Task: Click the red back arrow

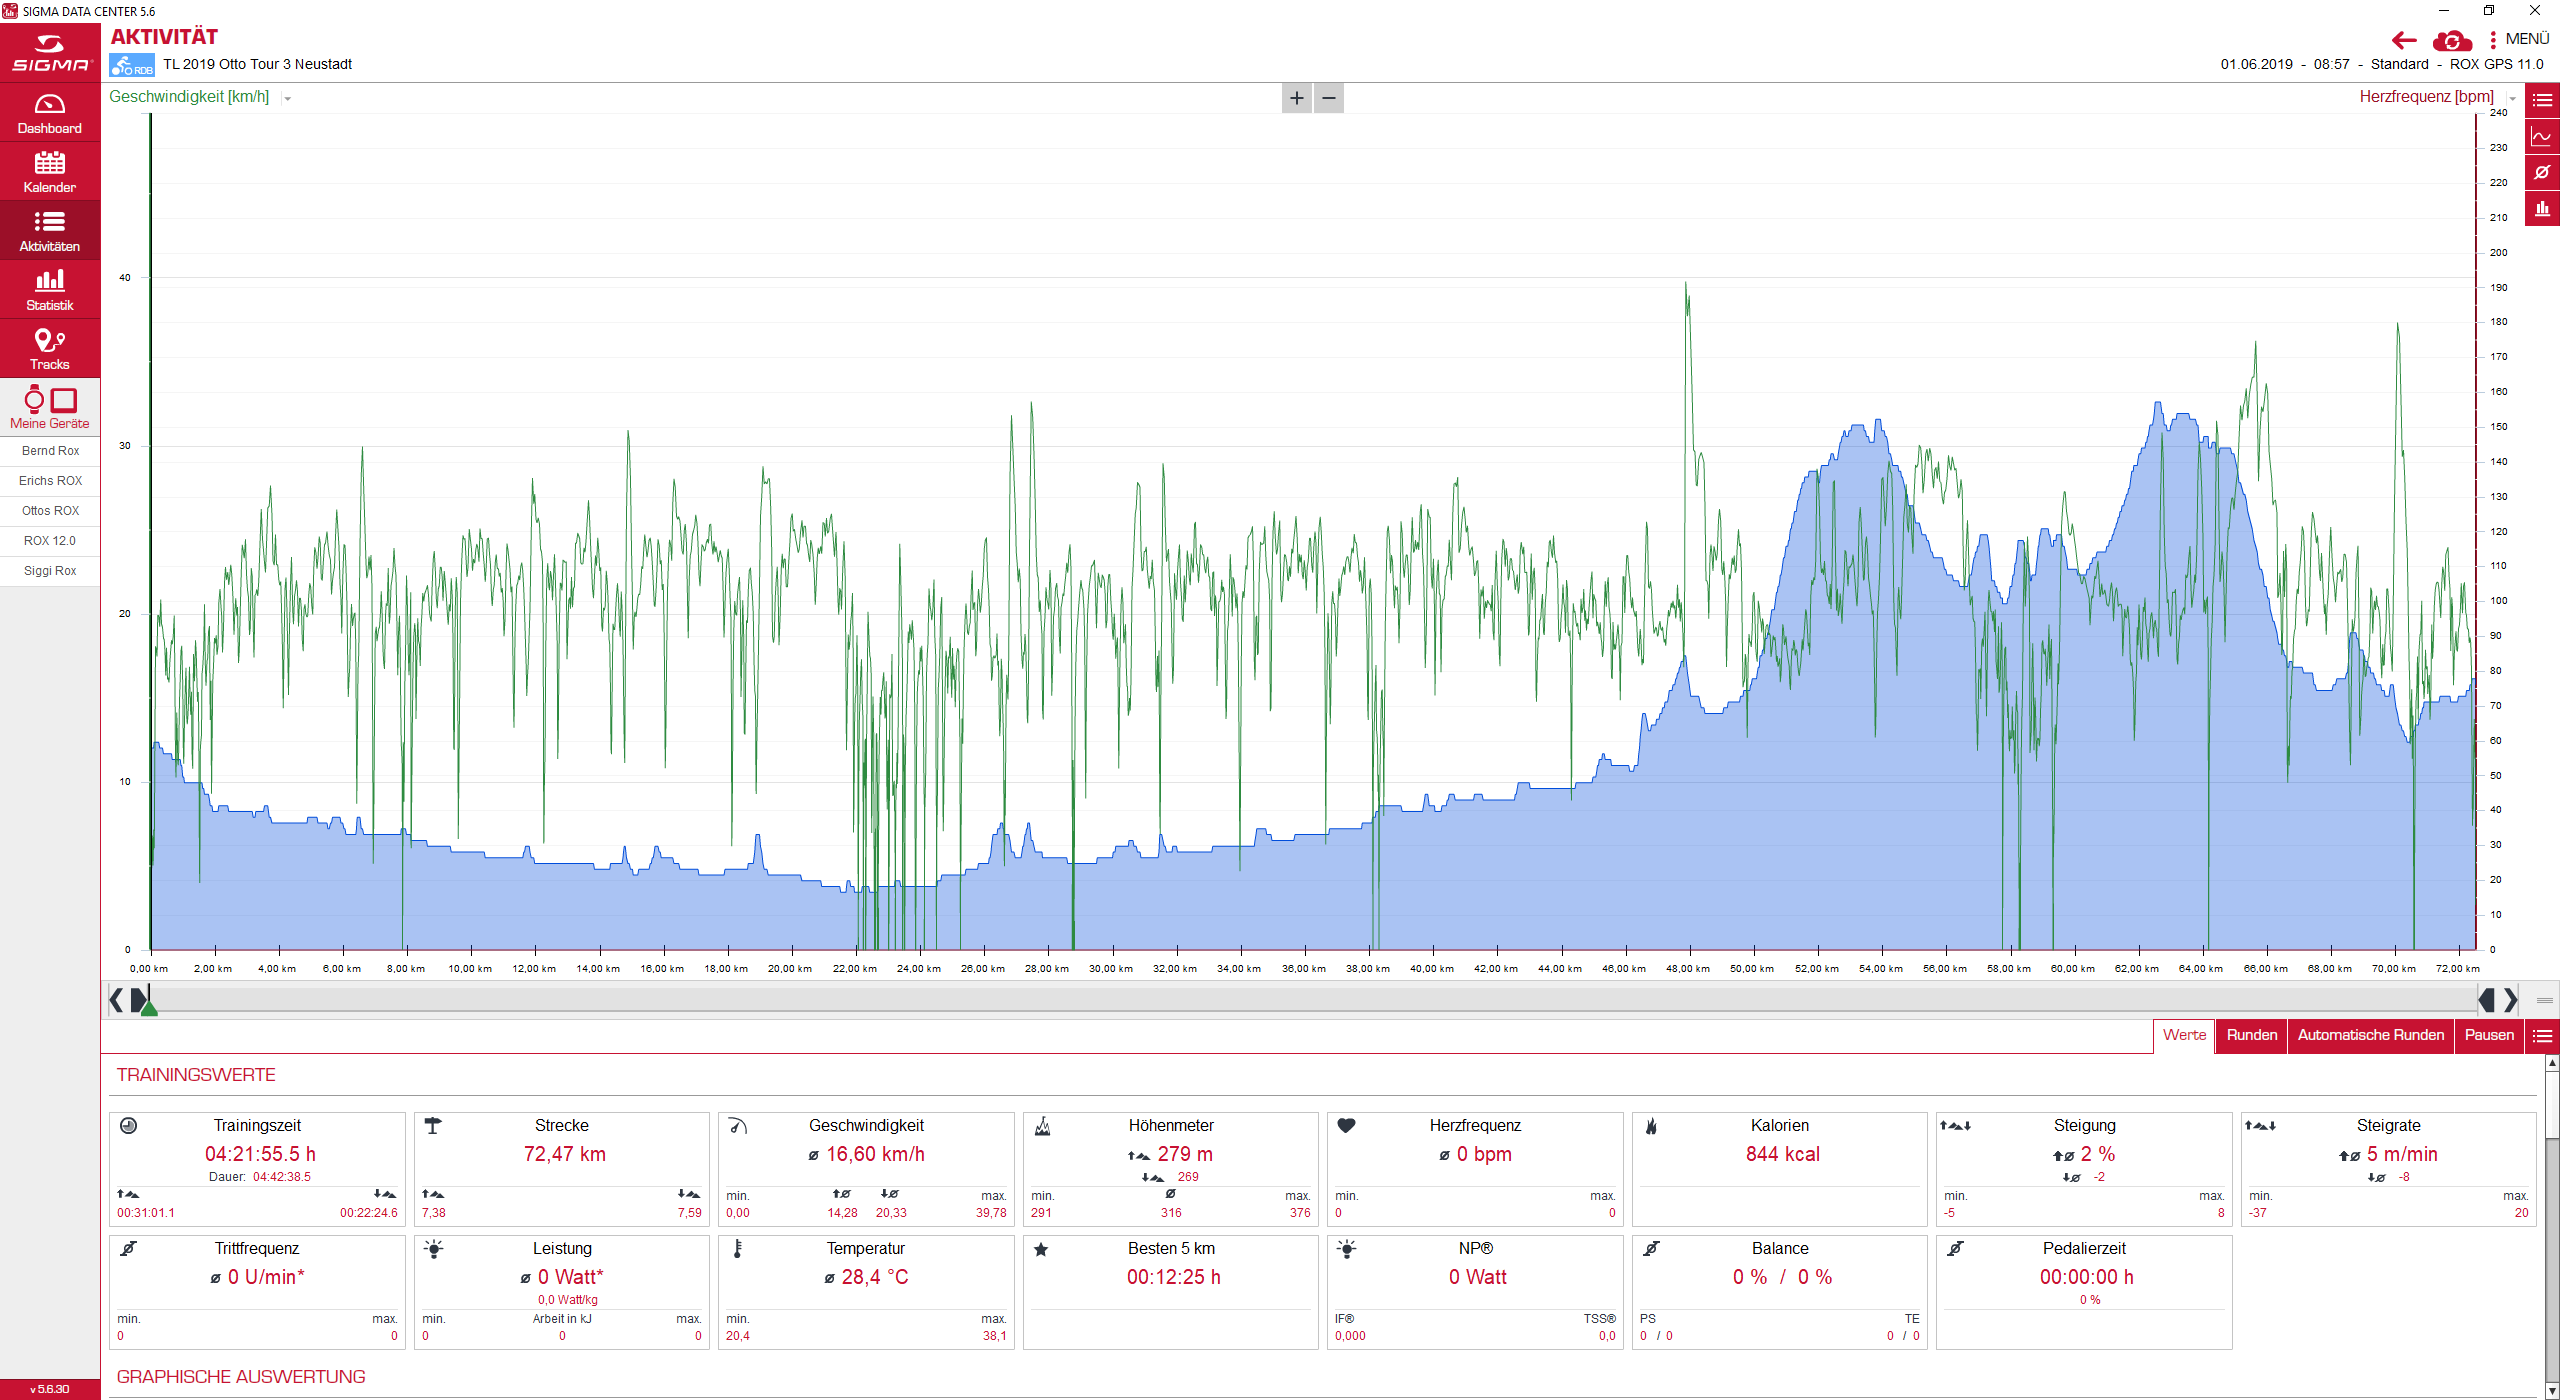Action: [x=2404, y=40]
